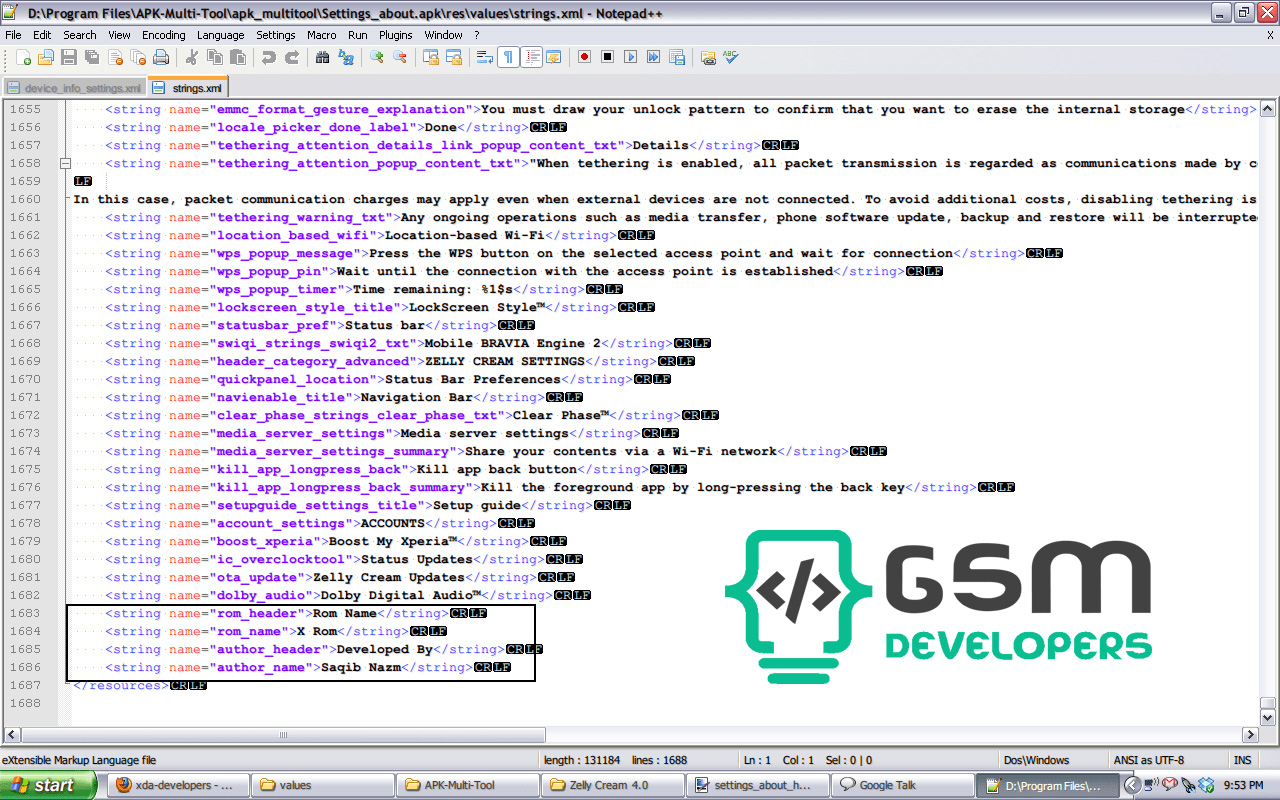Click Run macro multiple times icon
The image size is (1280, 800).
pyautogui.click(x=653, y=57)
